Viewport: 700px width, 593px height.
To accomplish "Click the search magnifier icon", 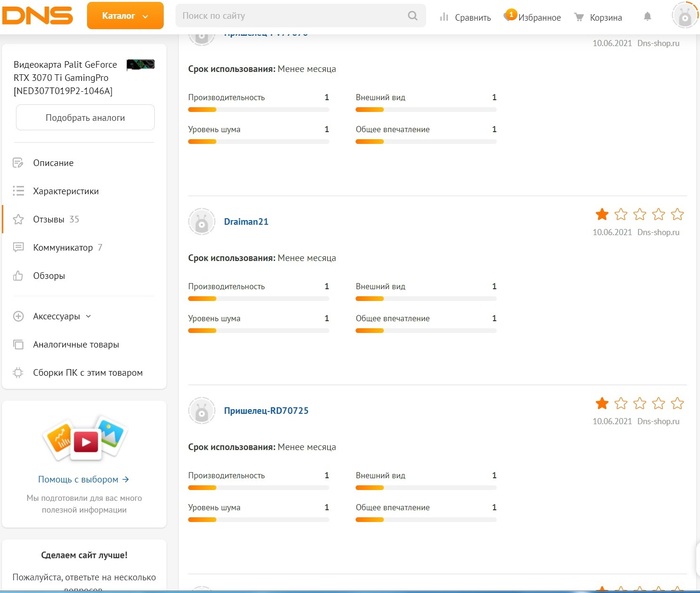I will (412, 16).
